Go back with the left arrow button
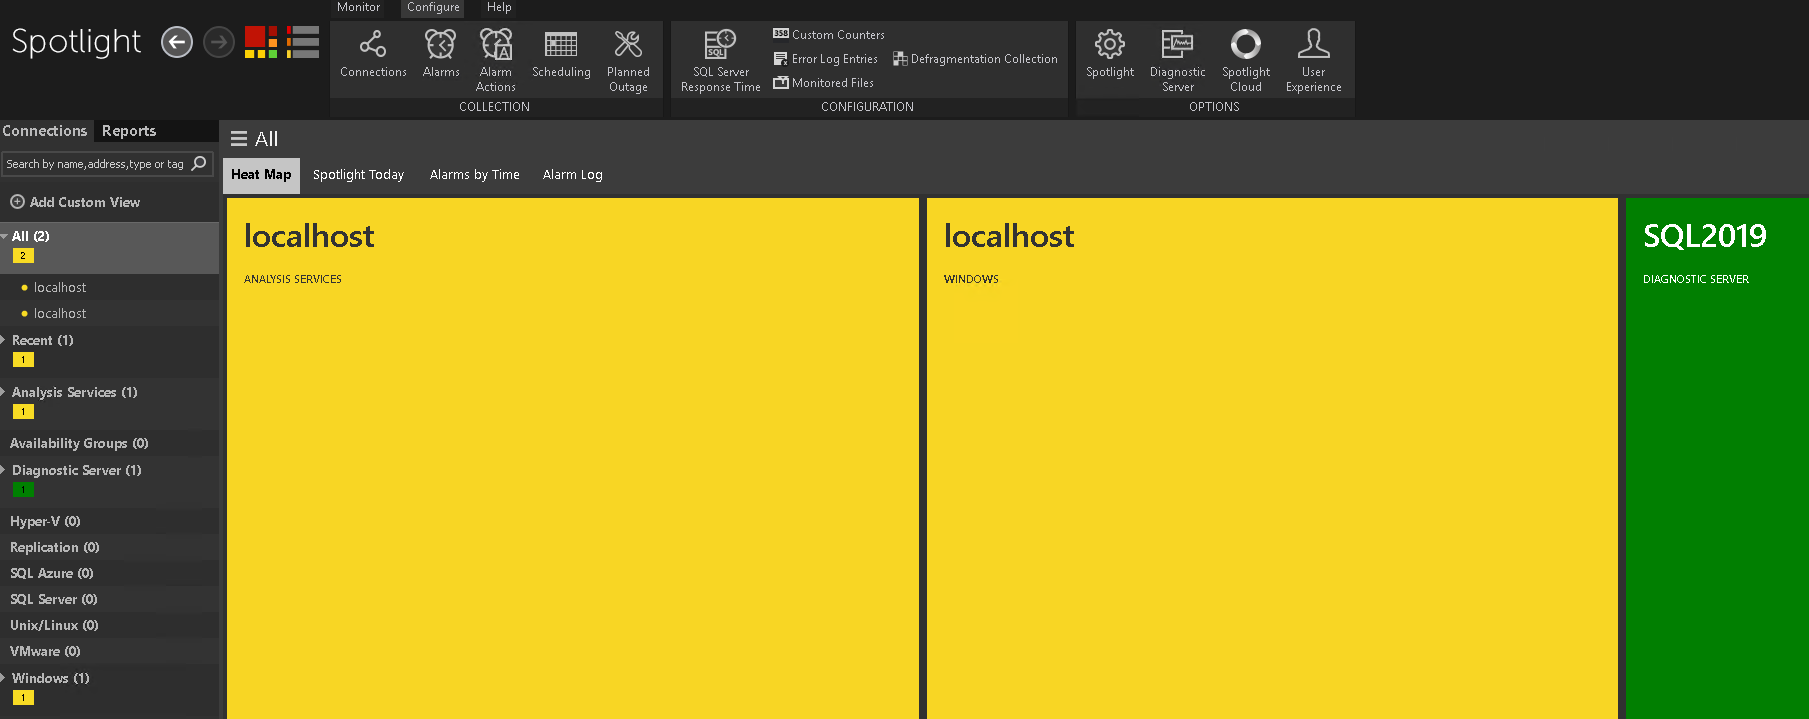1809x719 pixels. pos(177,42)
